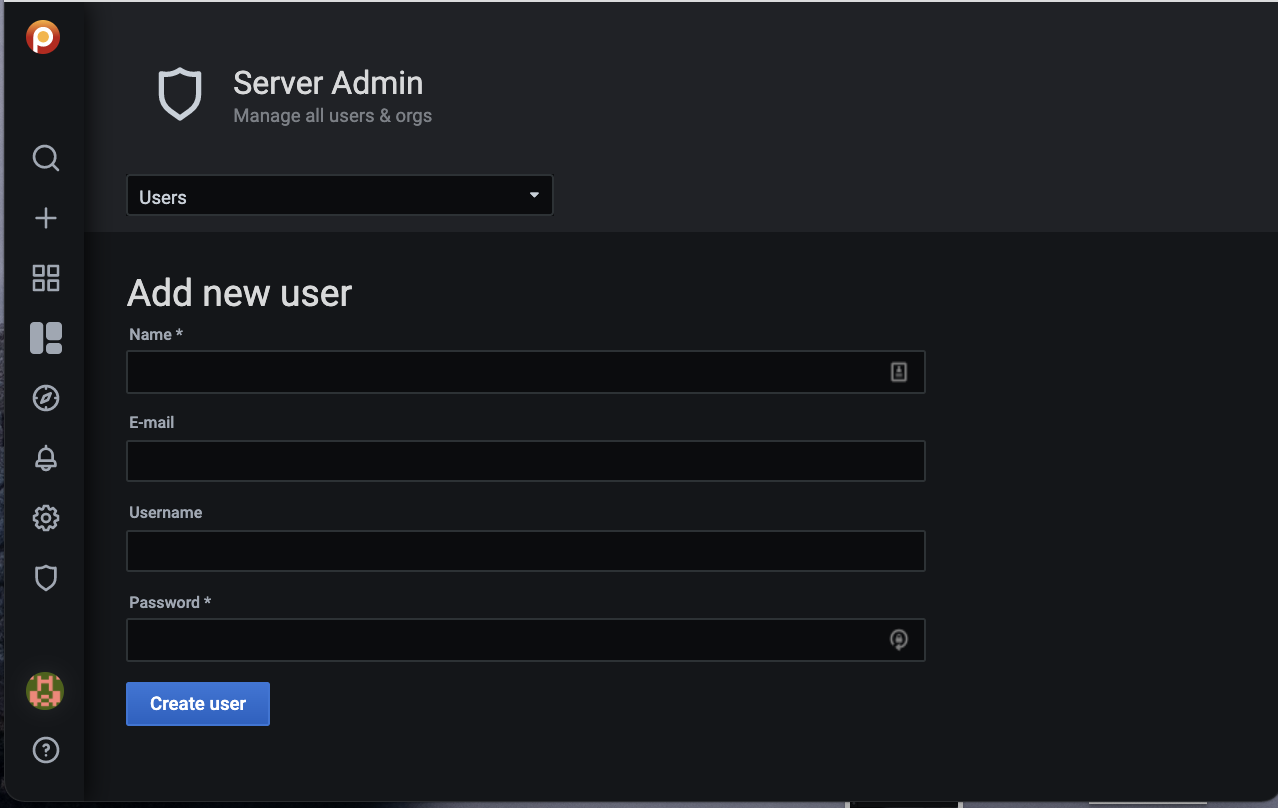This screenshot has height=808, width=1278.
Task: Click the Percona logo home icon
Action: (43, 38)
